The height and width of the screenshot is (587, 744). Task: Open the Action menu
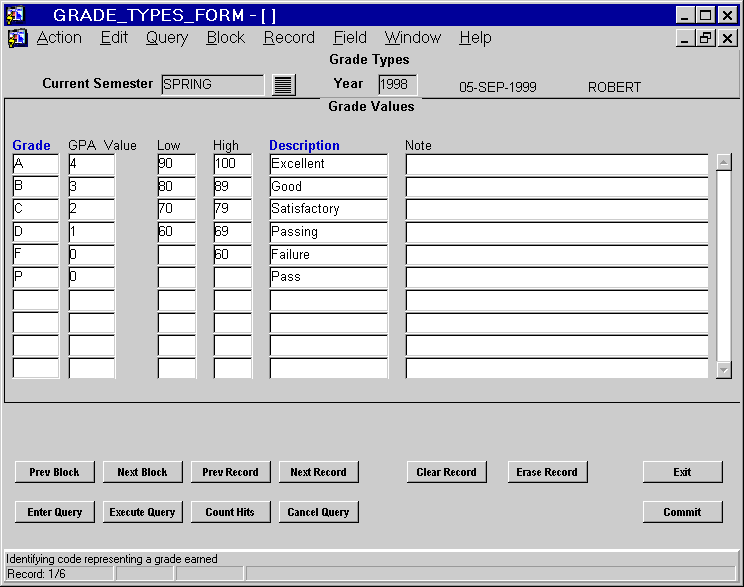coord(59,37)
